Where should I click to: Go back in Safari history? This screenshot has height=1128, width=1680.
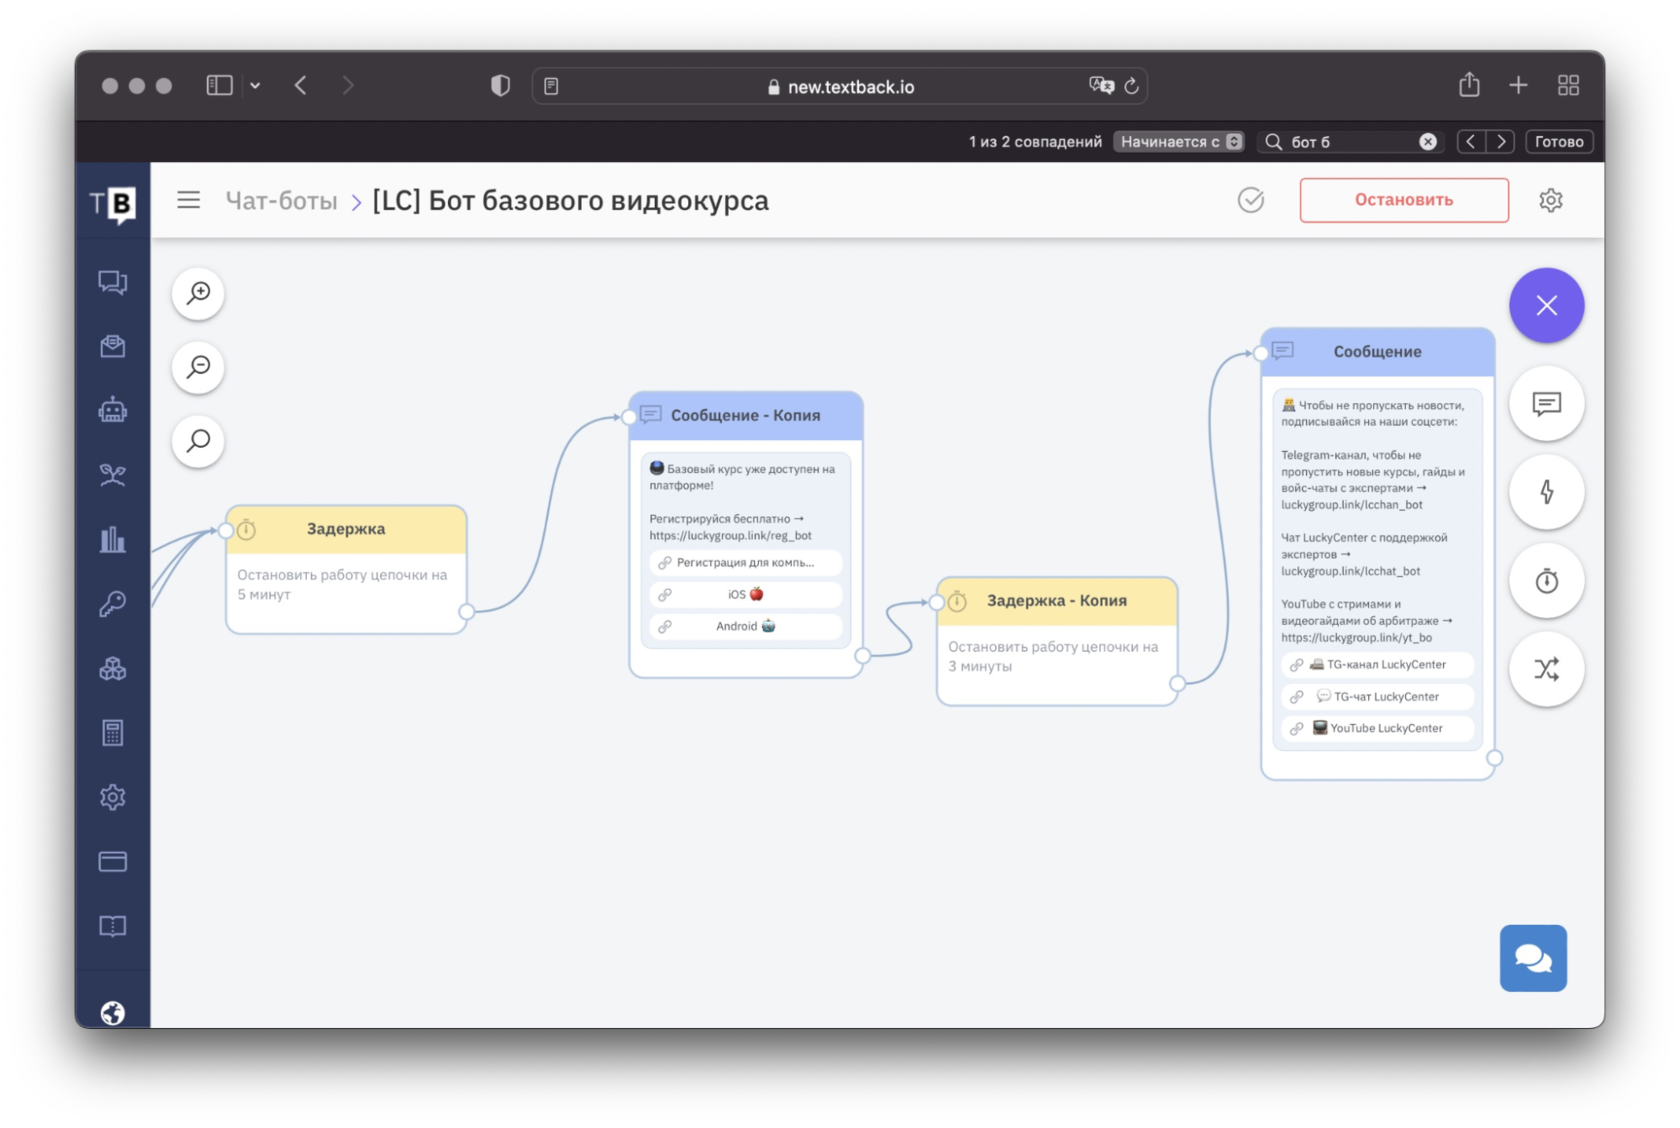(300, 86)
